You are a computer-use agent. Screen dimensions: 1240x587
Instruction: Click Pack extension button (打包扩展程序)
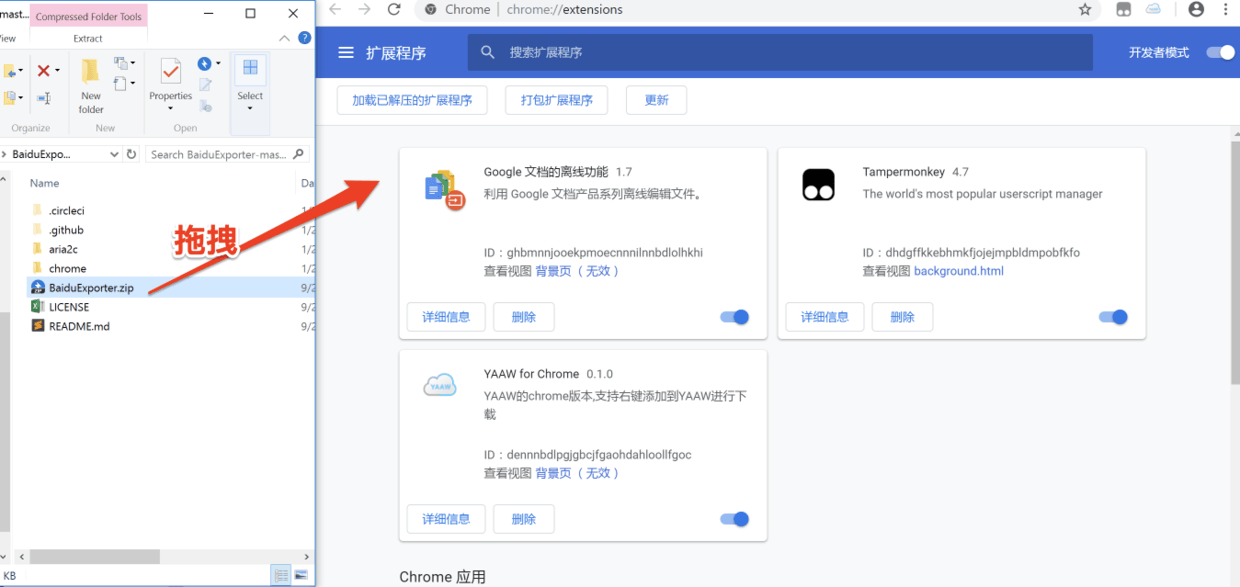point(557,100)
